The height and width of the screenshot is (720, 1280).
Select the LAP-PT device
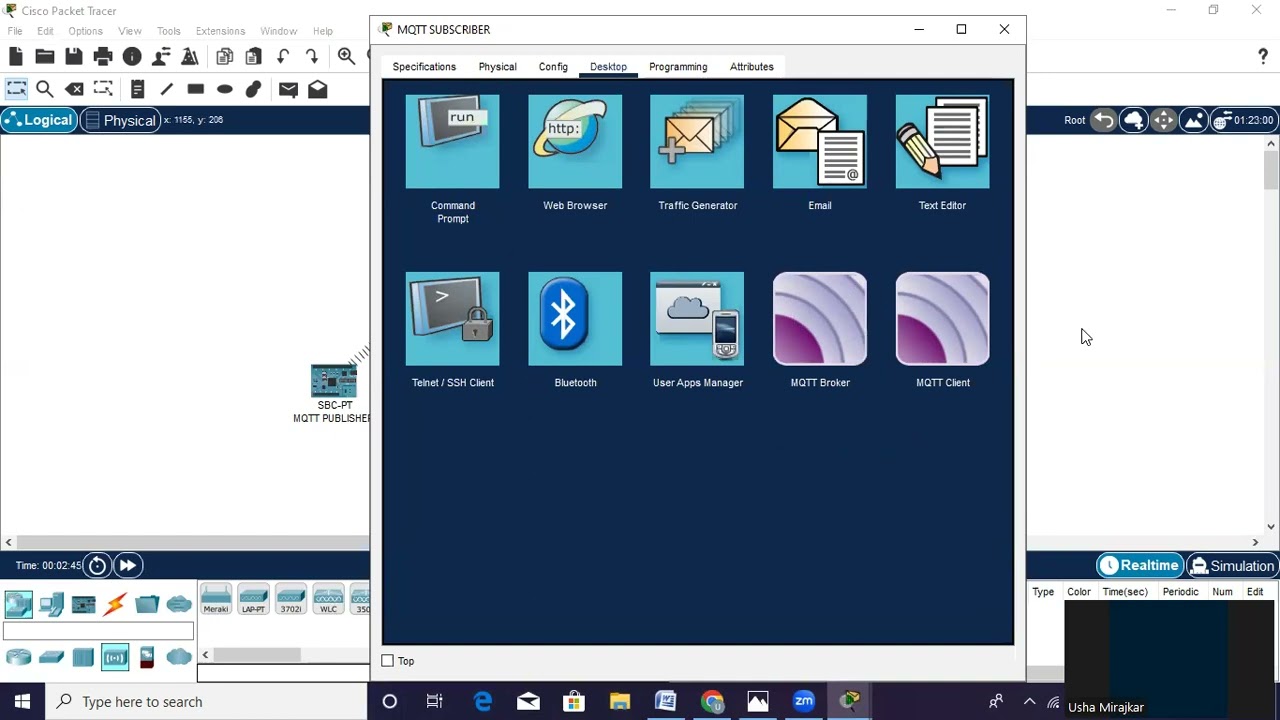pyautogui.click(x=254, y=599)
